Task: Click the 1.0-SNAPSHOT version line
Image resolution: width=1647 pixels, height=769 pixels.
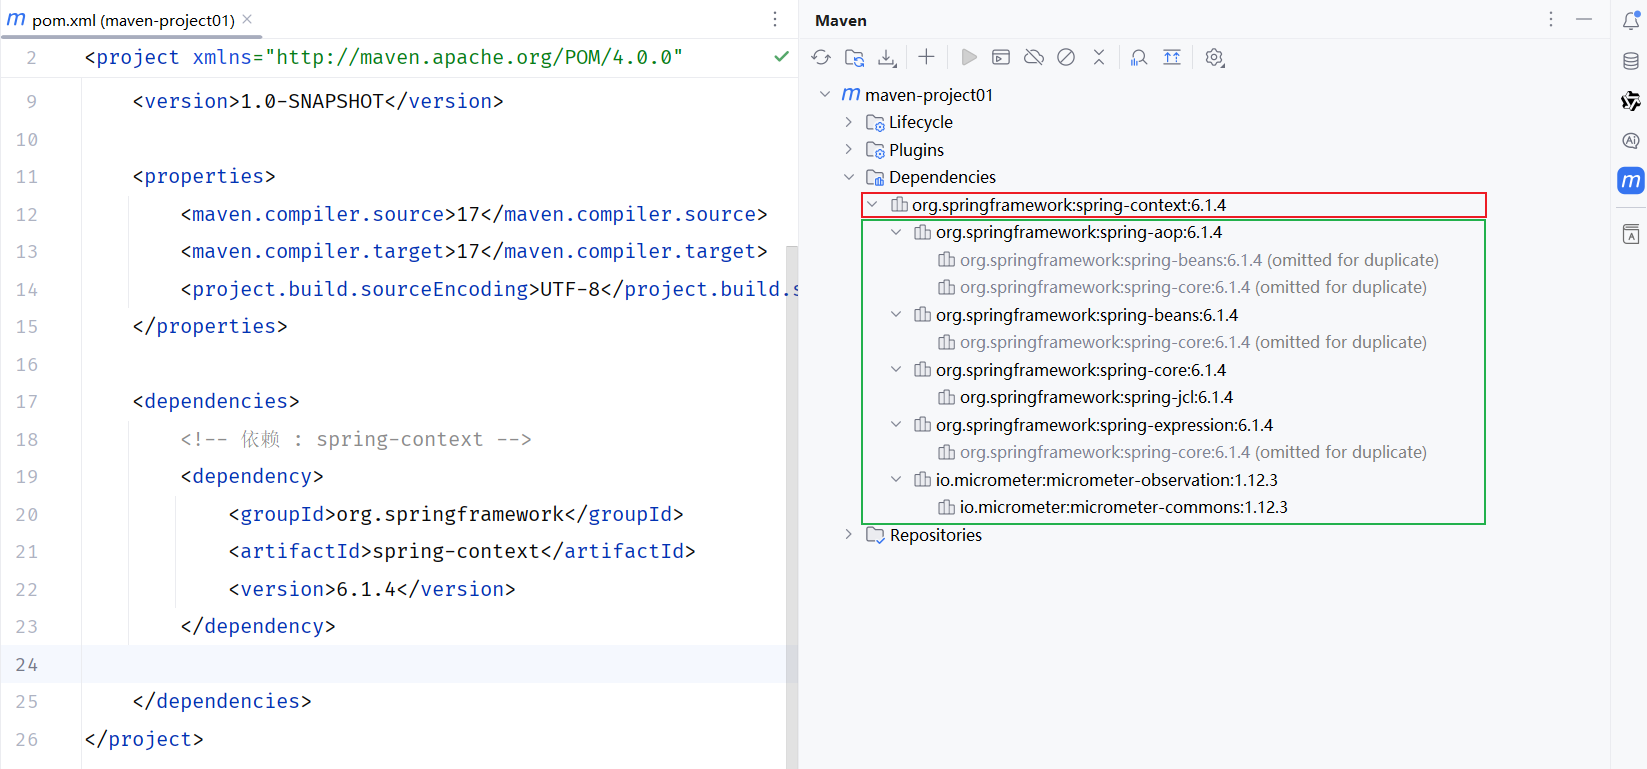Action: (318, 101)
